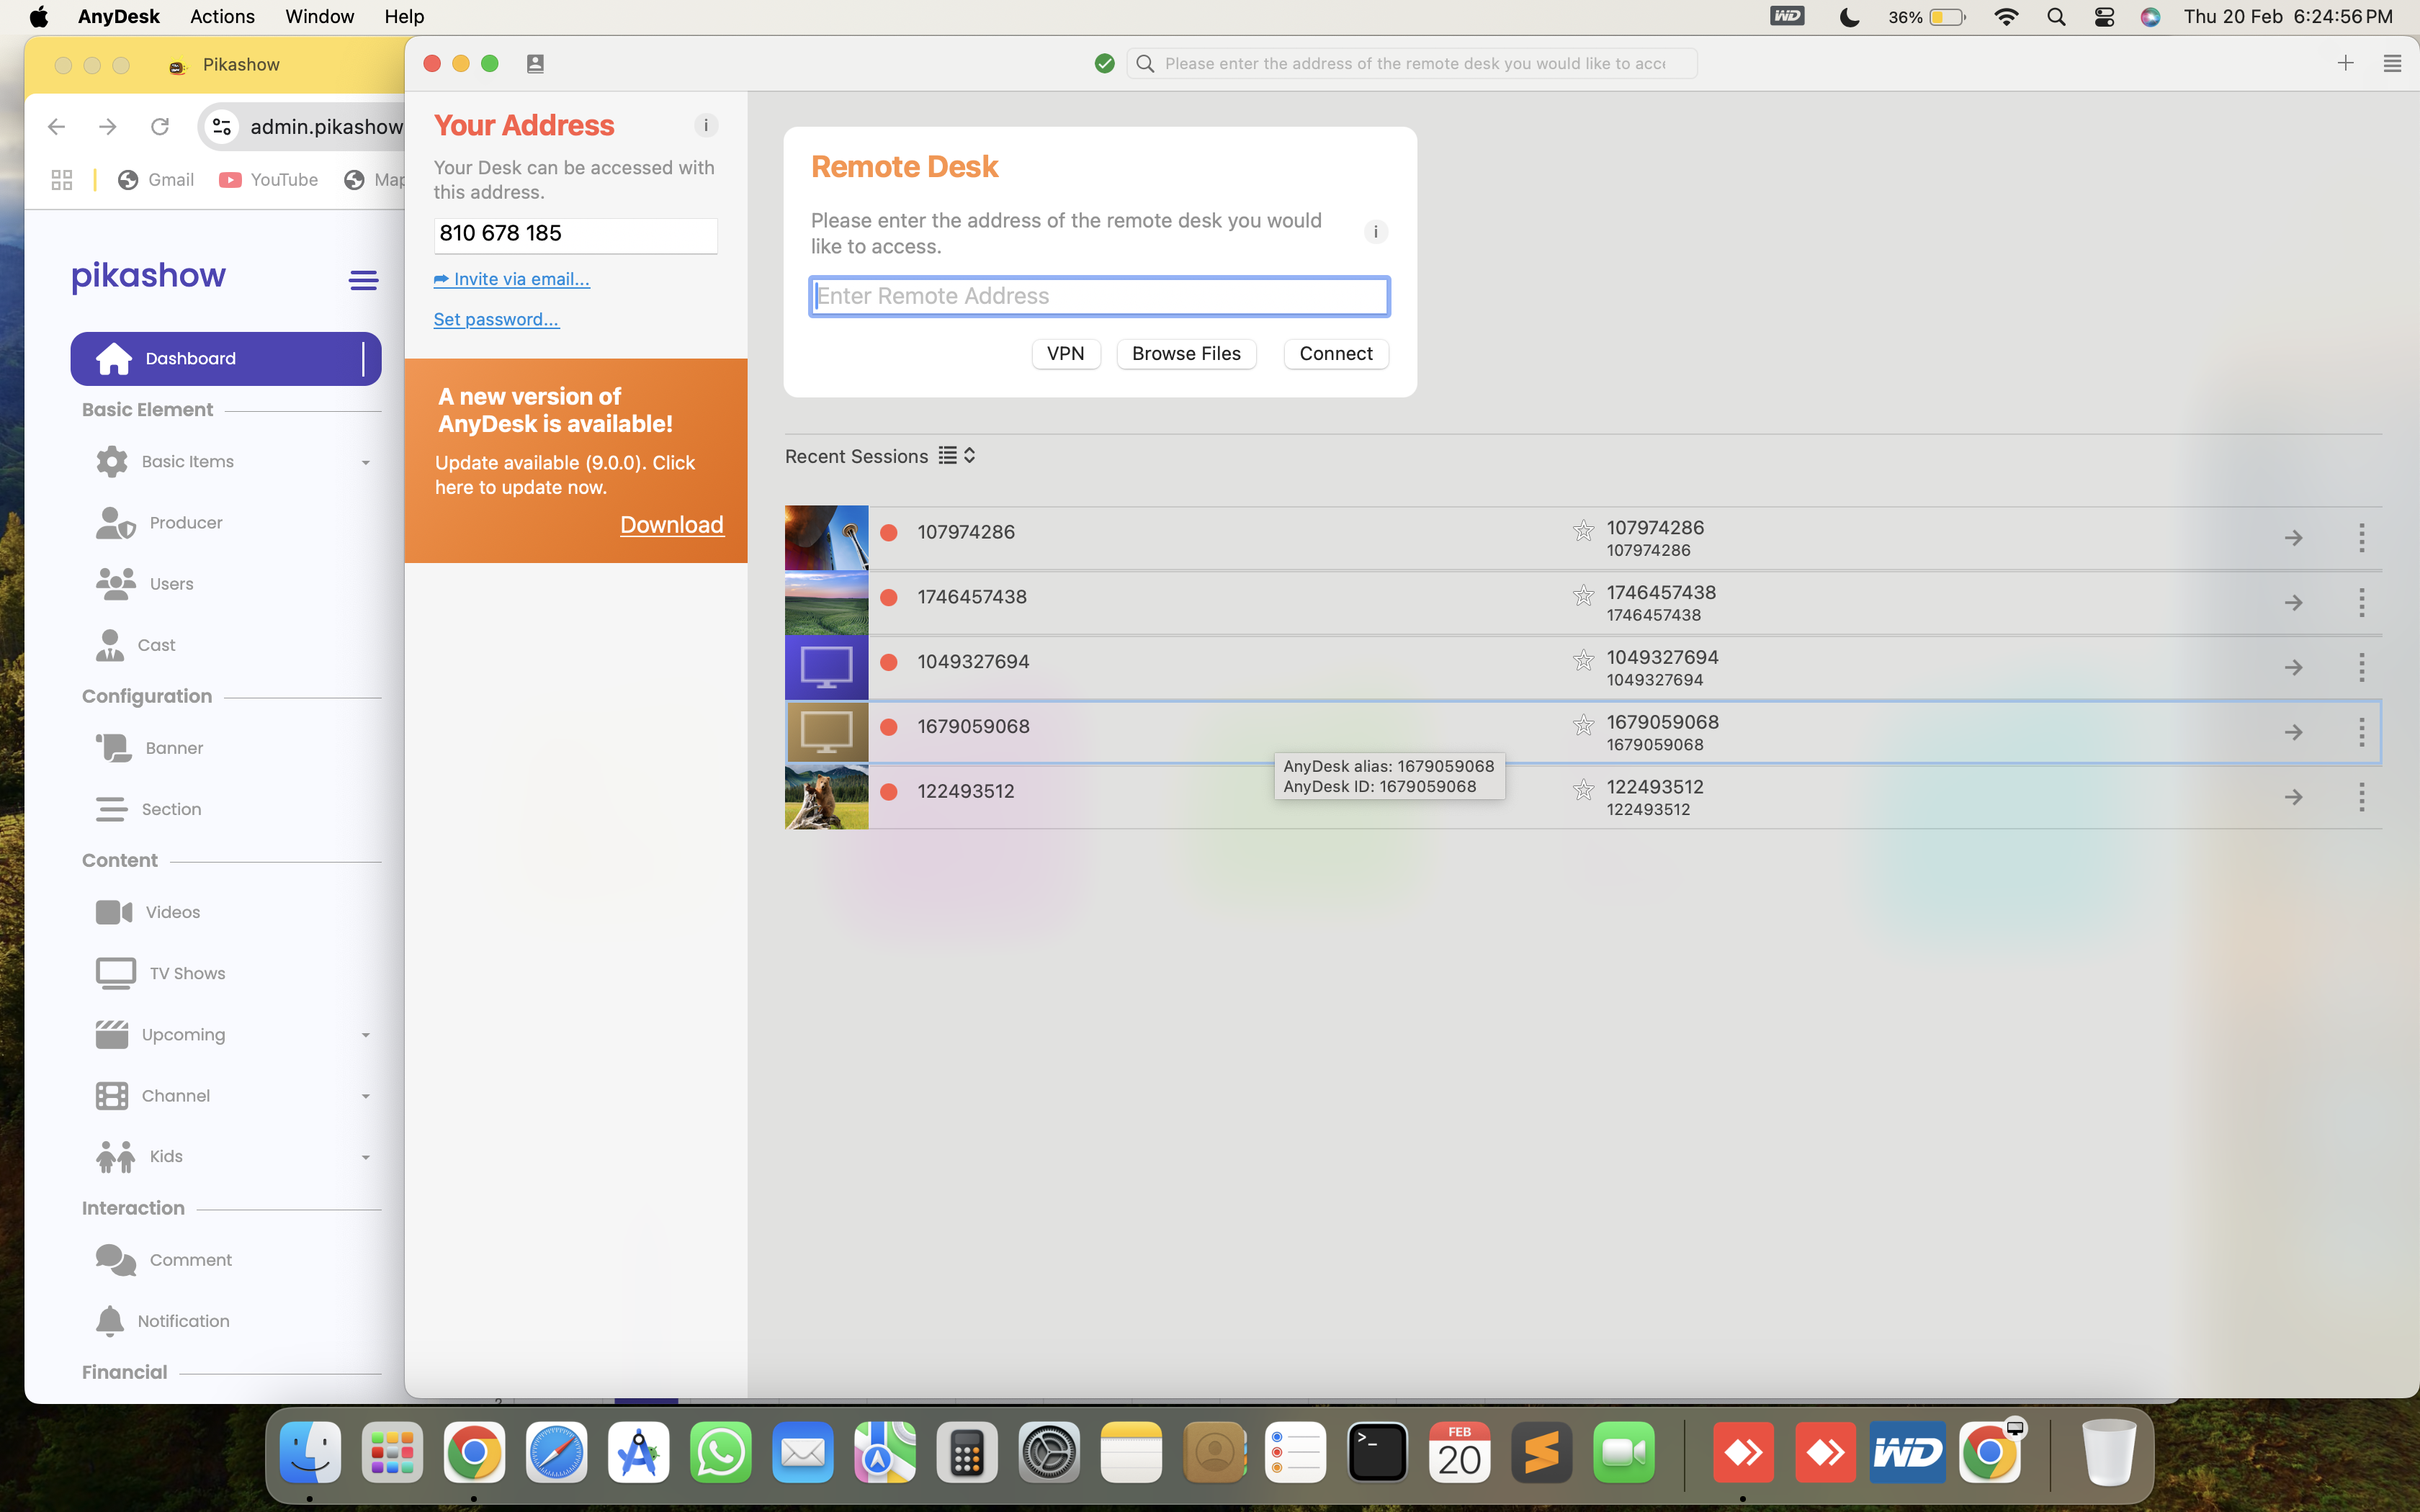Open Set password link
The height and width of the screenshot is (1512, 2420).
(x=496, y=319)
